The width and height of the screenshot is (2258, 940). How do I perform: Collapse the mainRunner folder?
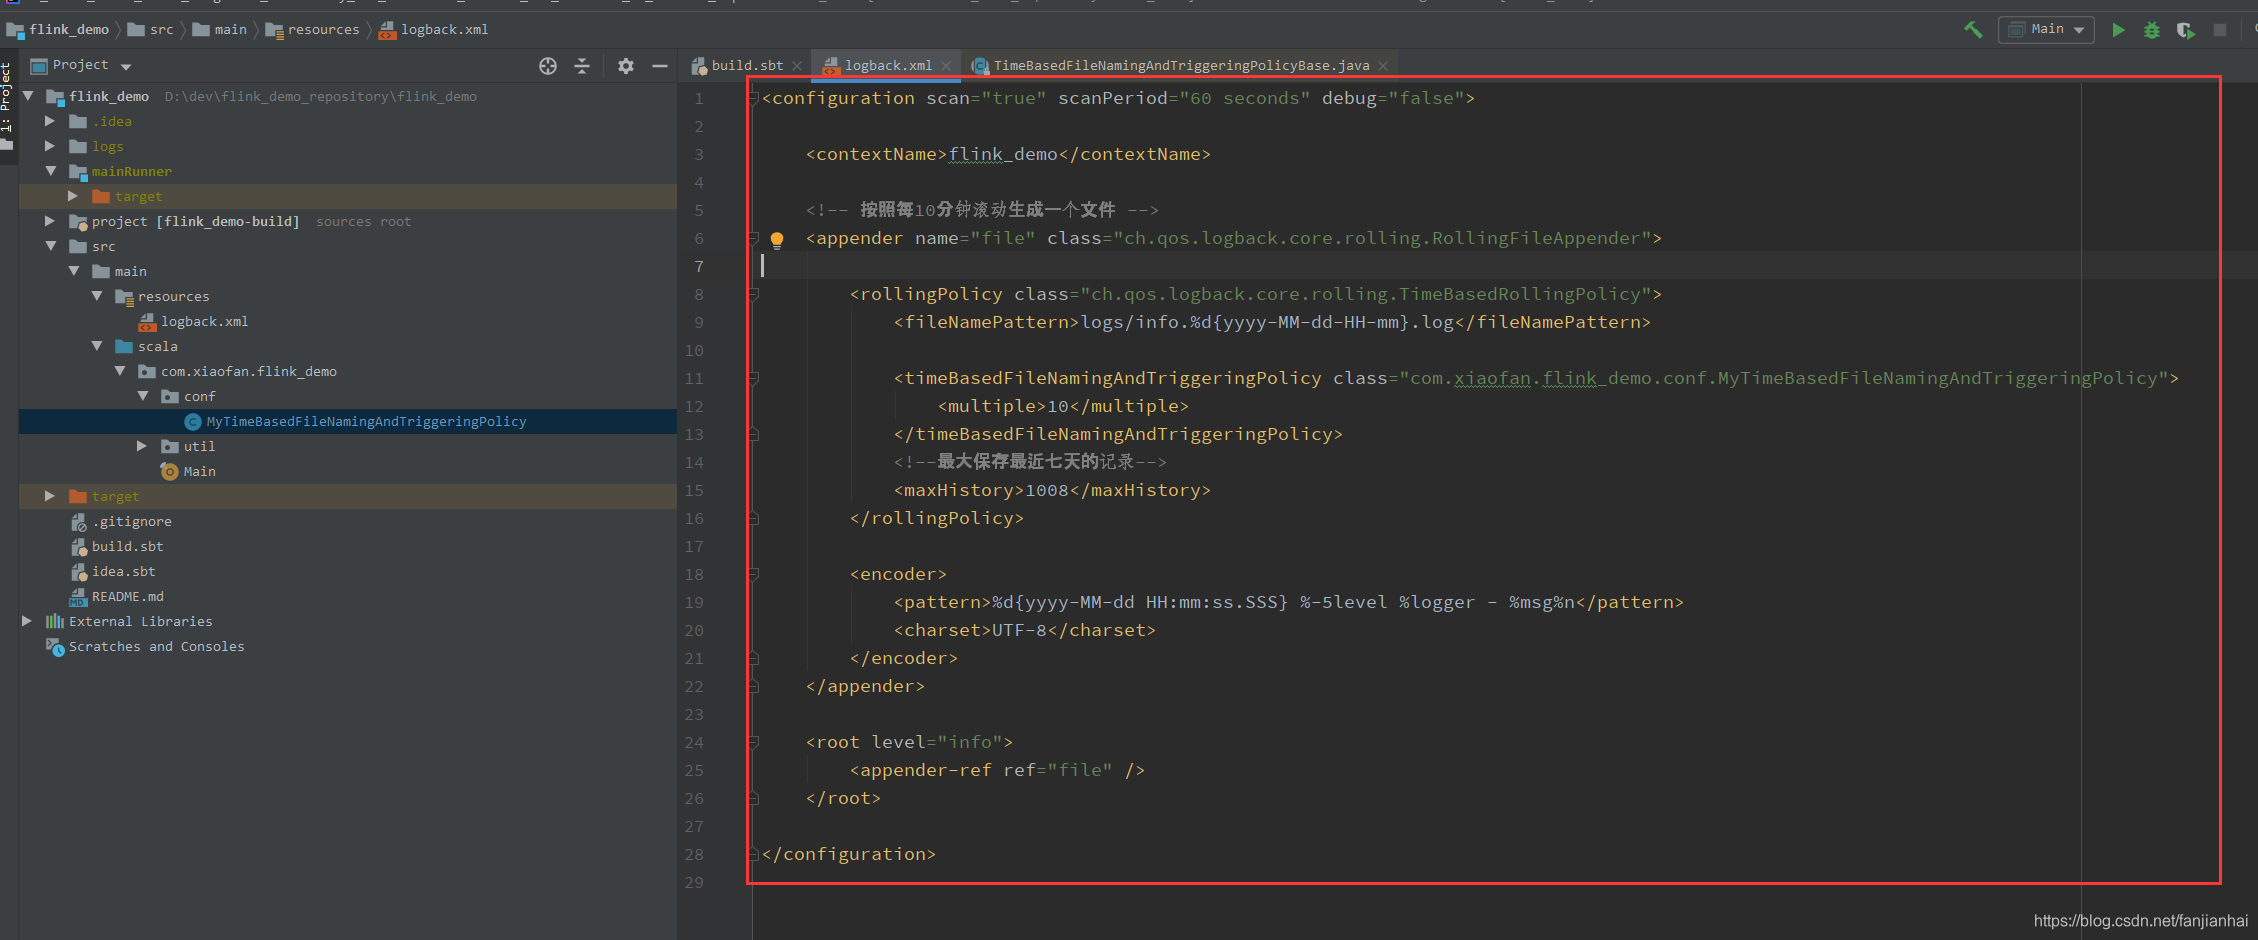click(50, 171)
